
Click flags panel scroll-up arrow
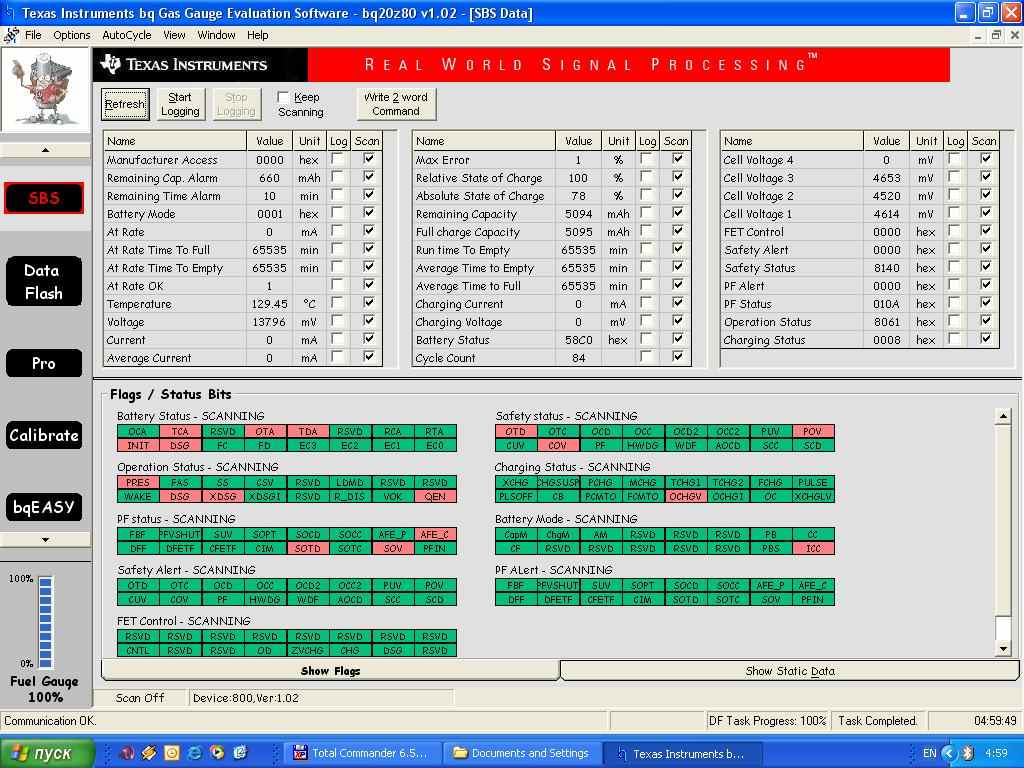coord(1003,416)
